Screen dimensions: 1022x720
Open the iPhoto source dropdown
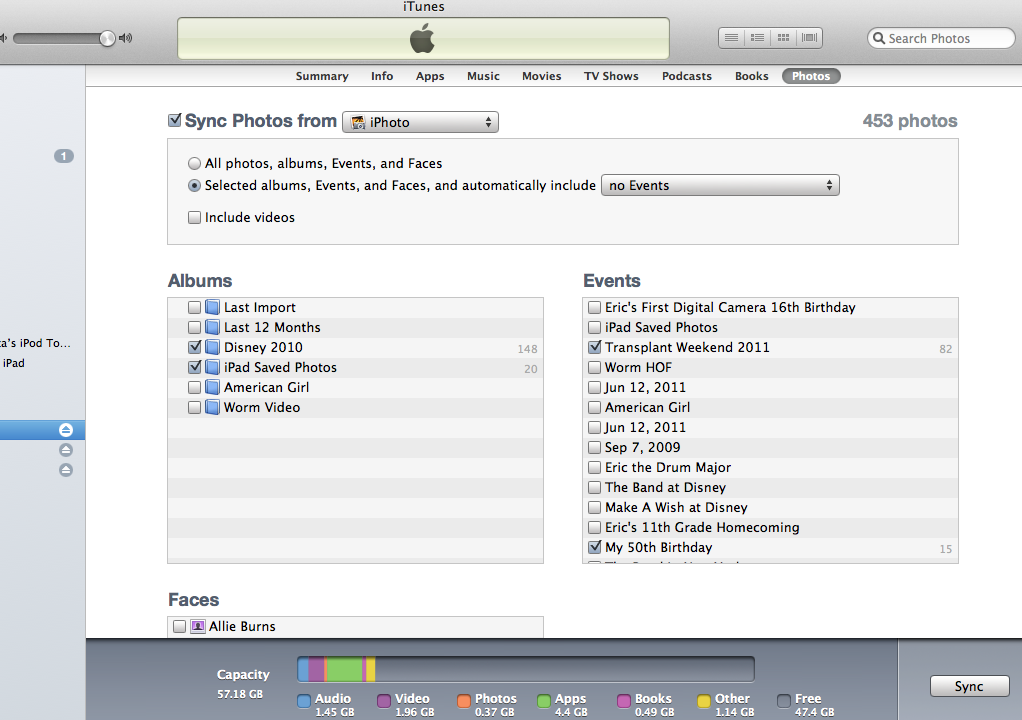pyautogui.click(x=420, y=122)
